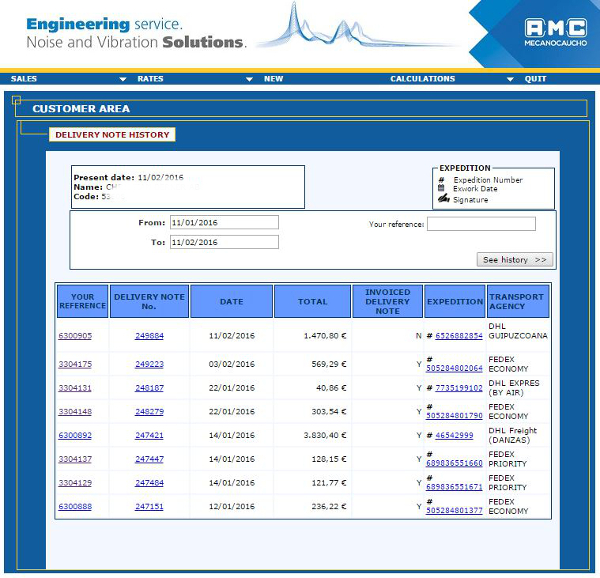The image size is (600, 578).
Task: Expand the SALES menu dropdown arrow
Action: click(x=123, y=79)
